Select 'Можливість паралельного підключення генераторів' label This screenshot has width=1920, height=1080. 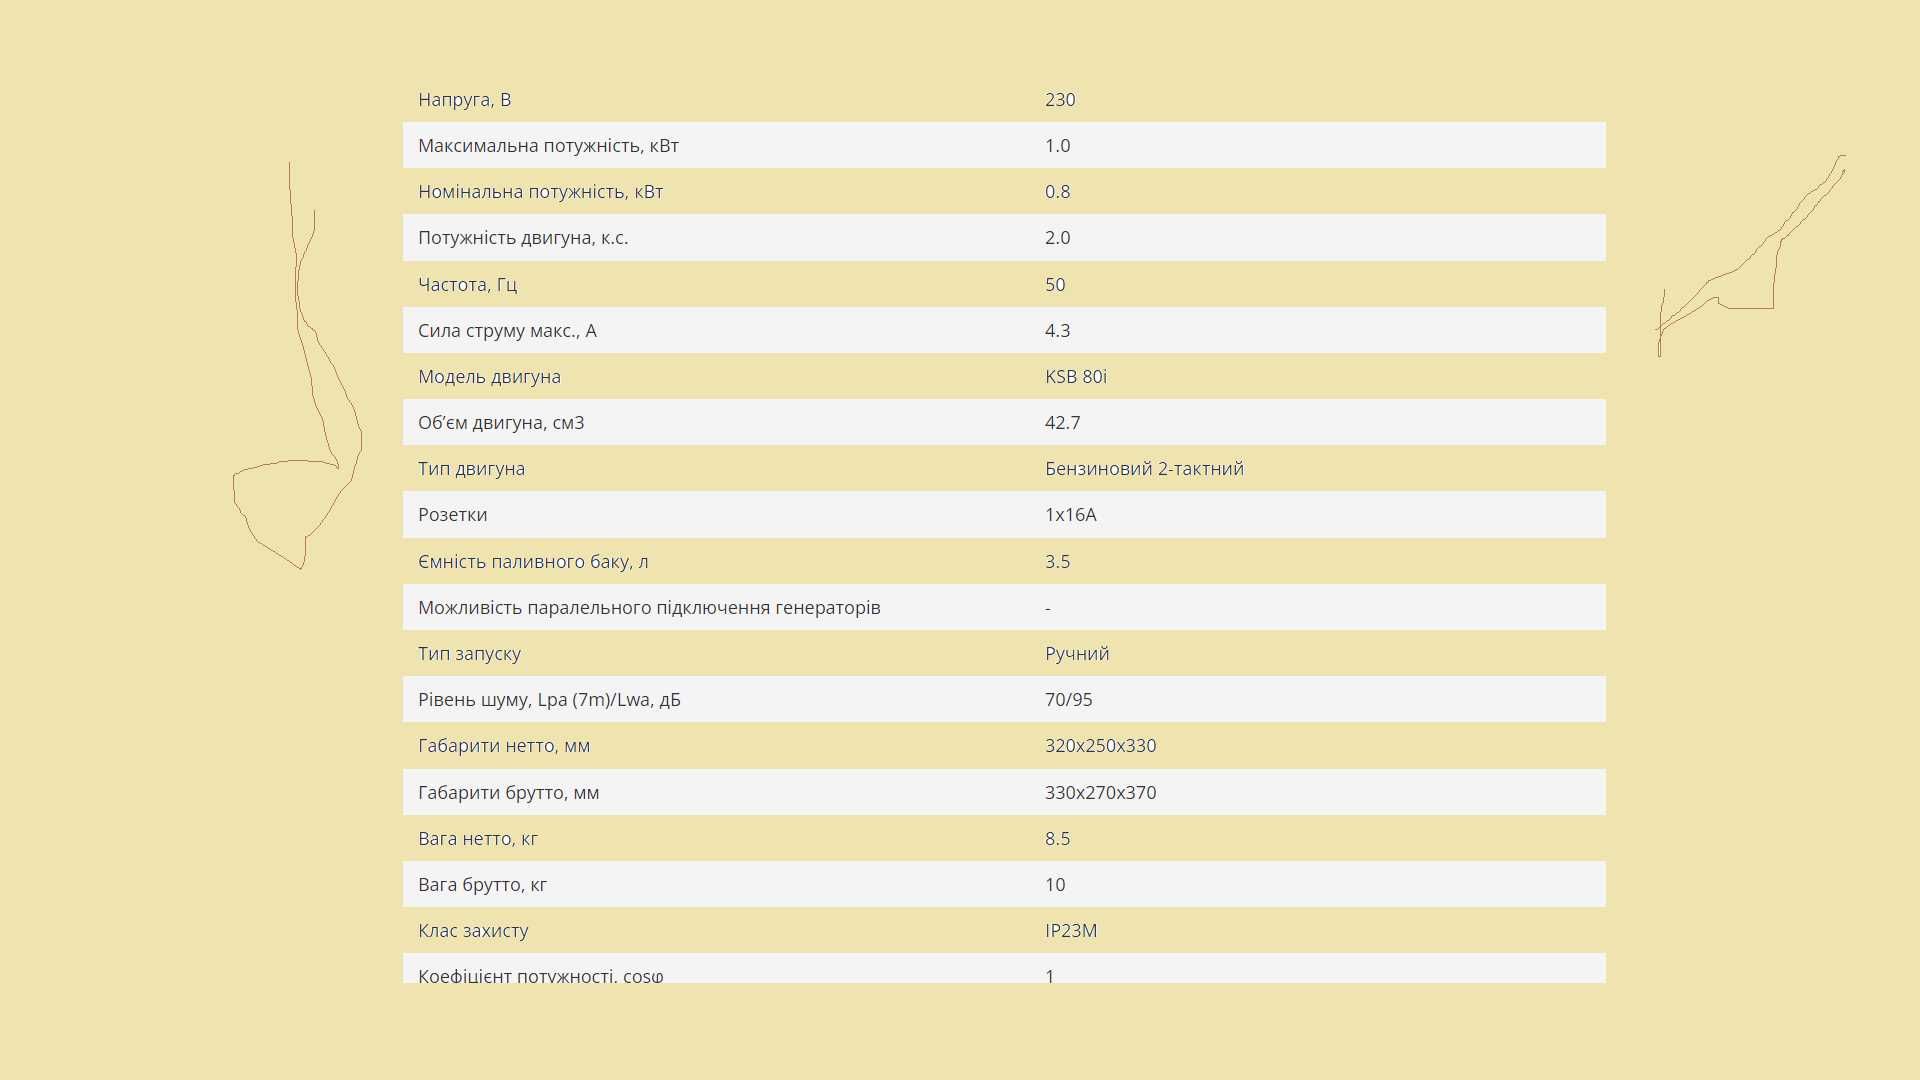(649, 608)
